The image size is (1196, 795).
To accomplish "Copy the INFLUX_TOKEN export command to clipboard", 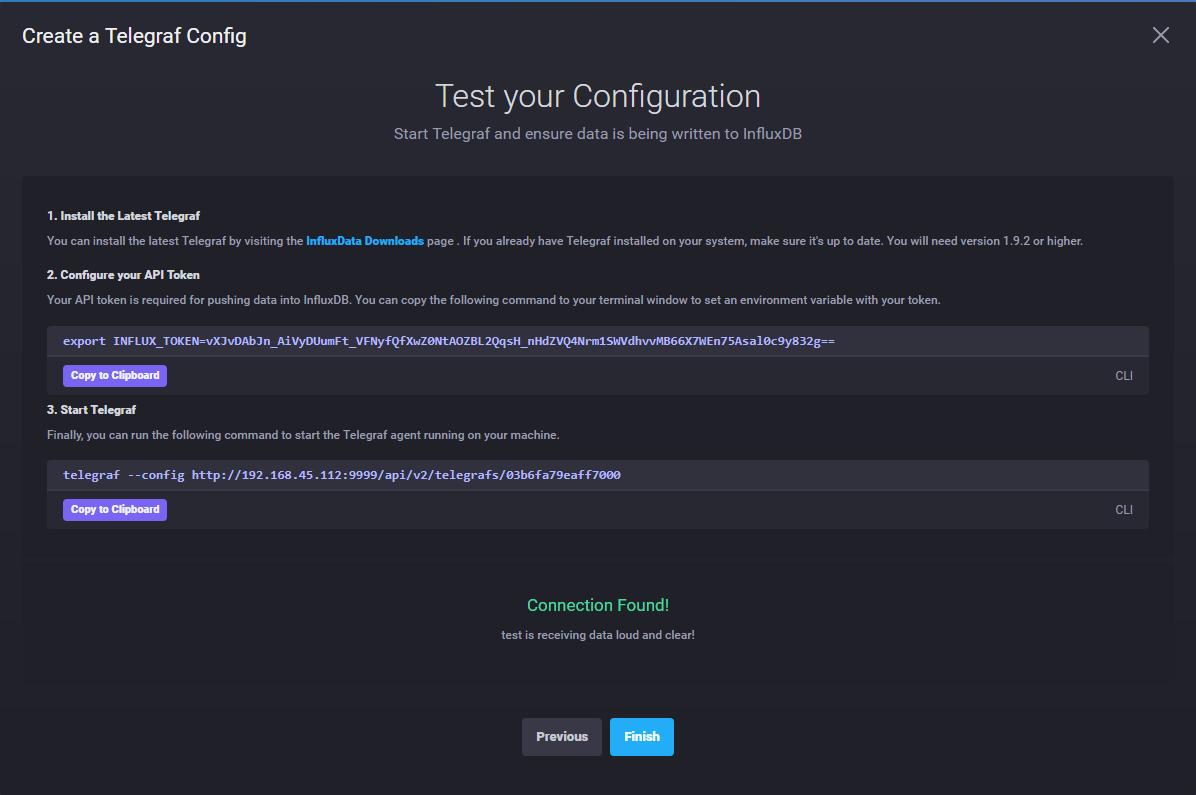I will point(114,375).
